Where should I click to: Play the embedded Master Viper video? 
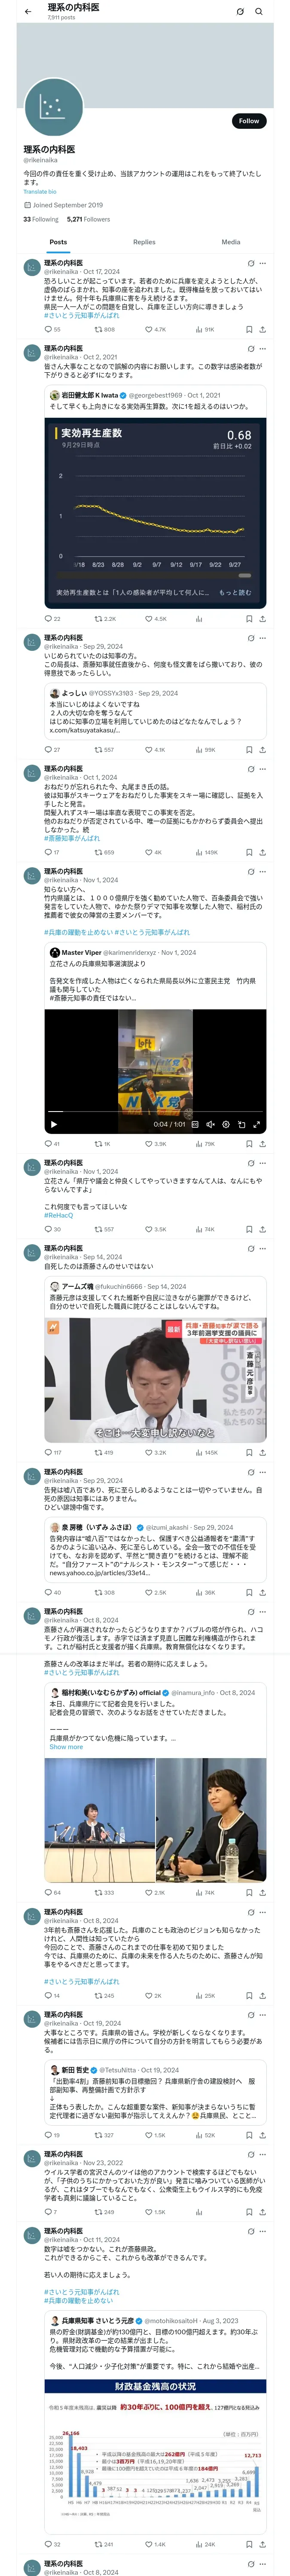click(54, 1124)
